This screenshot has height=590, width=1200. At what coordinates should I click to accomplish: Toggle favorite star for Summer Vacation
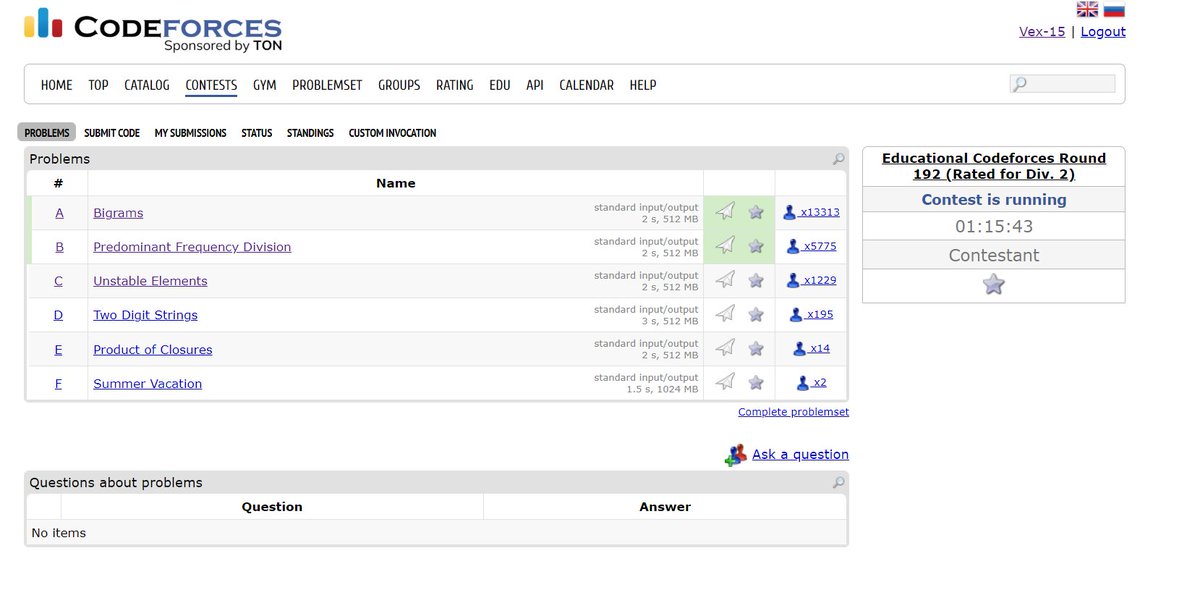pyautogui.click(x=756, y=382)
